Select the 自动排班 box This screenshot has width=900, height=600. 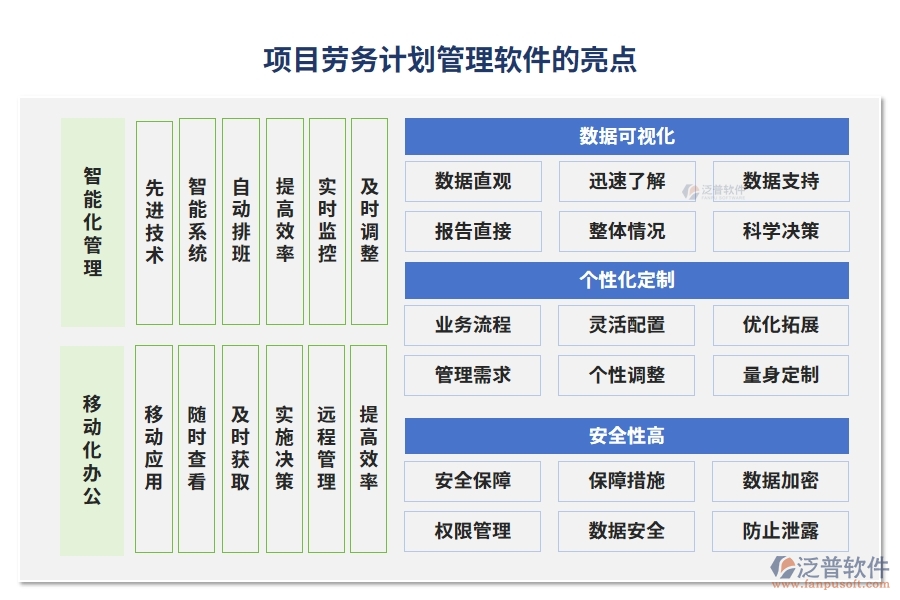click(x=240, y=220)
